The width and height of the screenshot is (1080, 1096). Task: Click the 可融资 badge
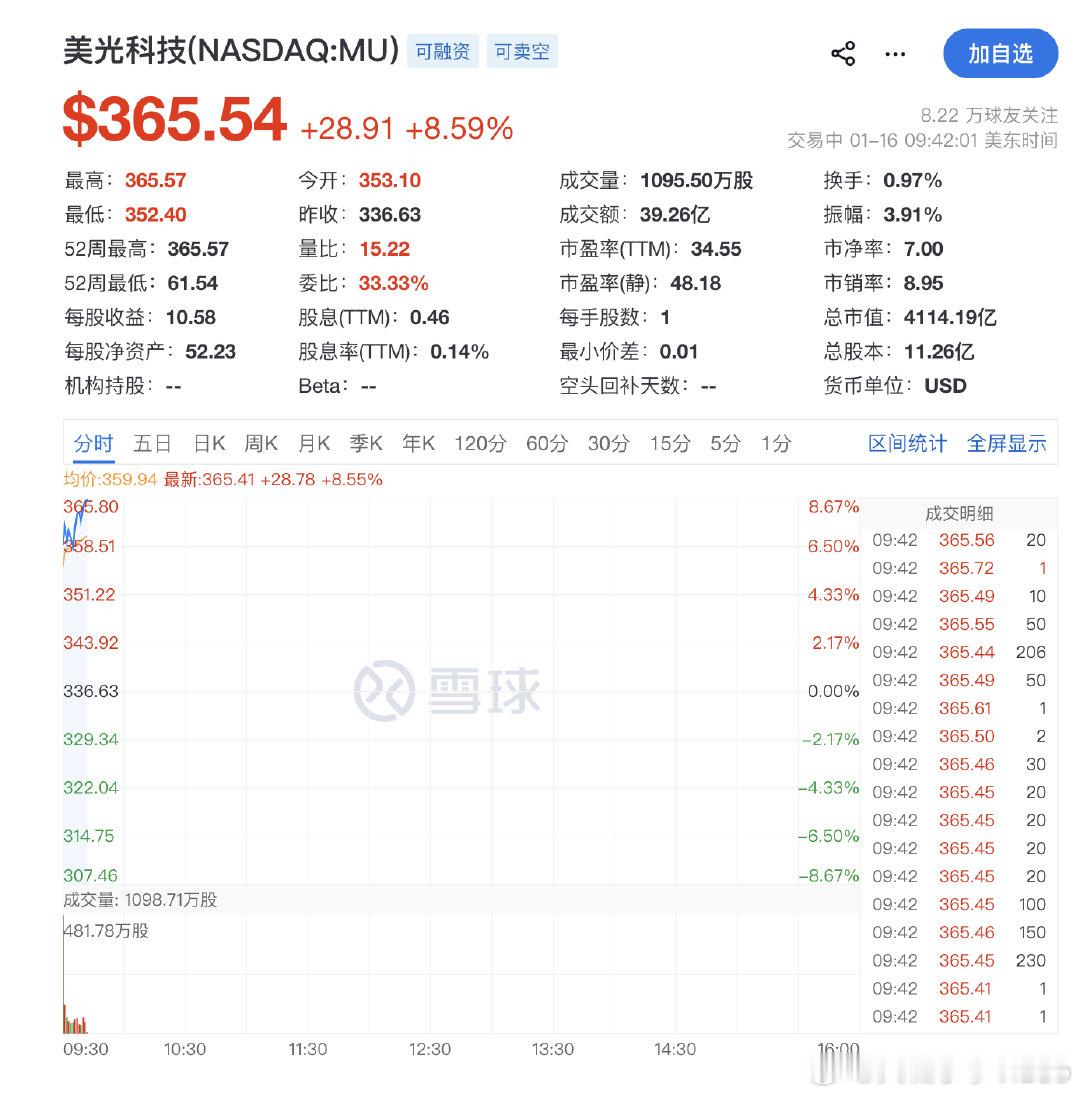pyautogui.click(x=443, y=53)
